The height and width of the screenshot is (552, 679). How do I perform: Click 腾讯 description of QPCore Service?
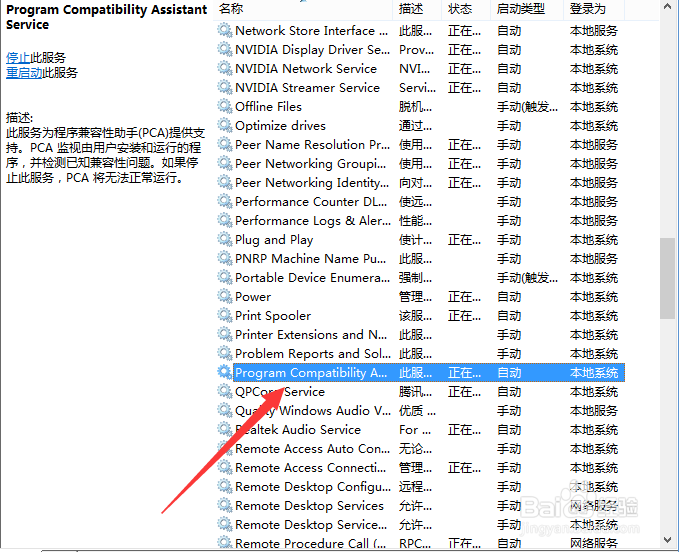pyautogui.click(x=415, y=391)
